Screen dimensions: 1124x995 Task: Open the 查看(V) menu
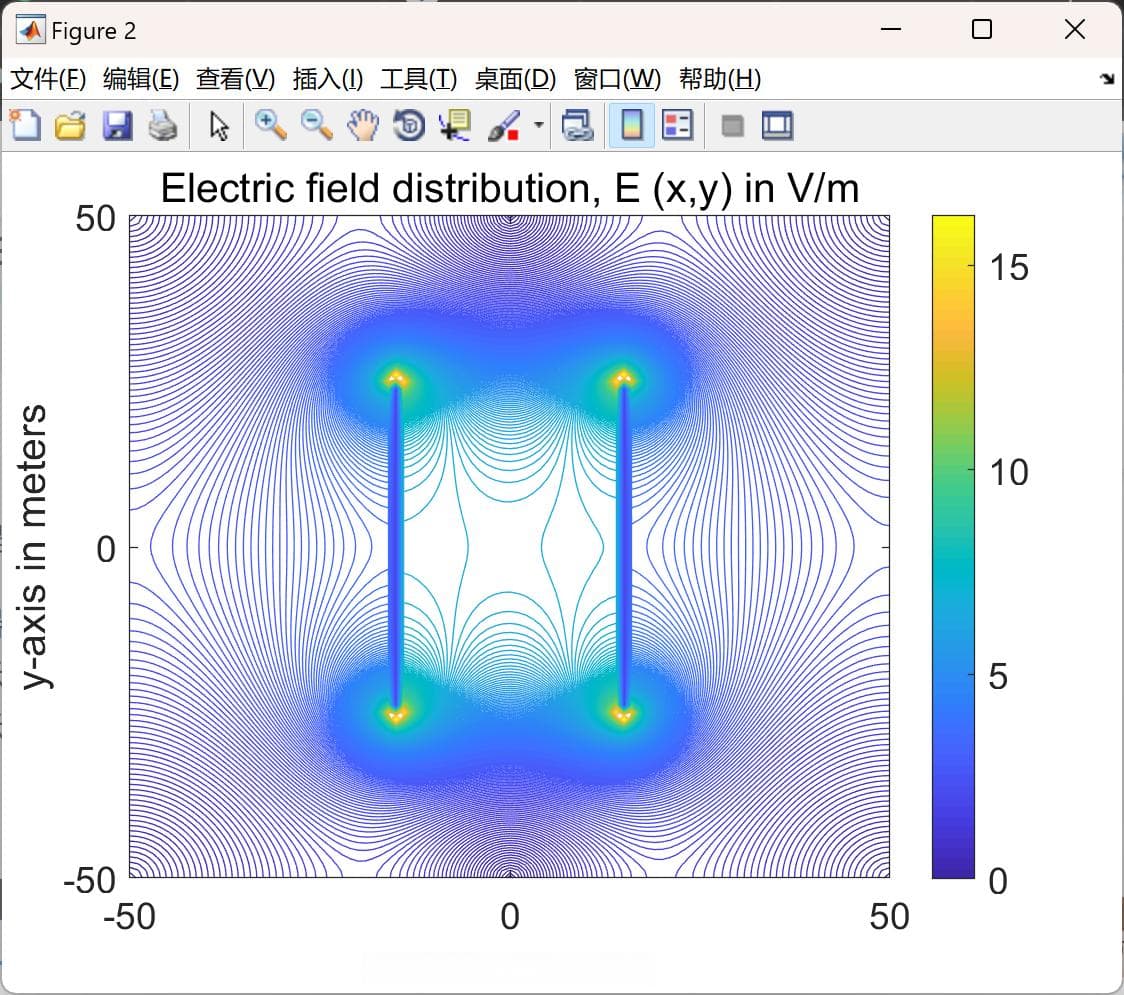[235, 79]
